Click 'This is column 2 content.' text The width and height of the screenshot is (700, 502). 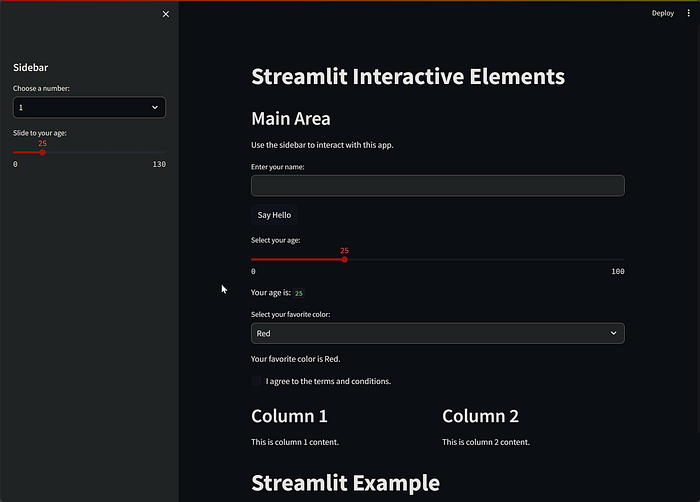tap(486, 442)
